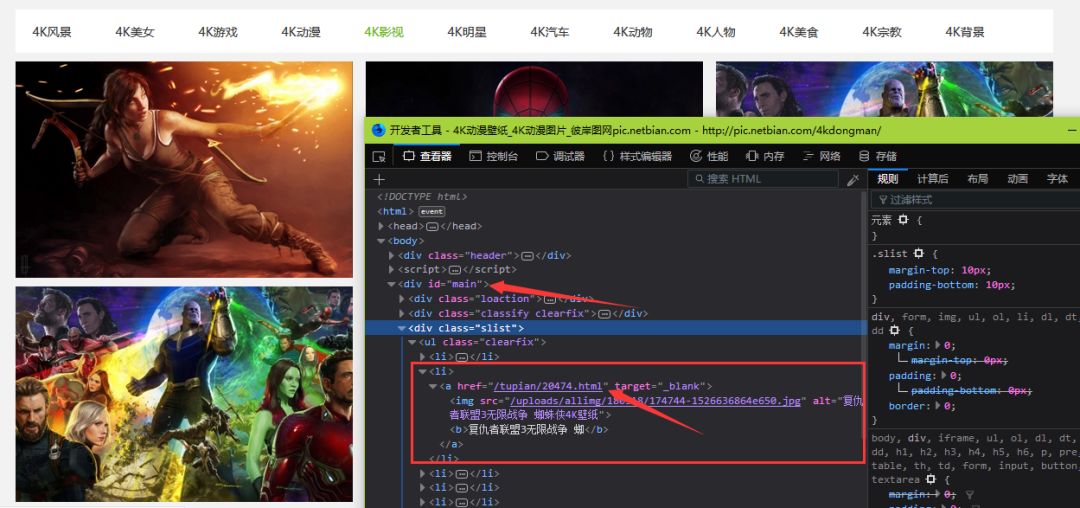The height and width of the screenshot is (508, 1080).
Task: Open the 4K动漫 category link
Action: [301, 32]
